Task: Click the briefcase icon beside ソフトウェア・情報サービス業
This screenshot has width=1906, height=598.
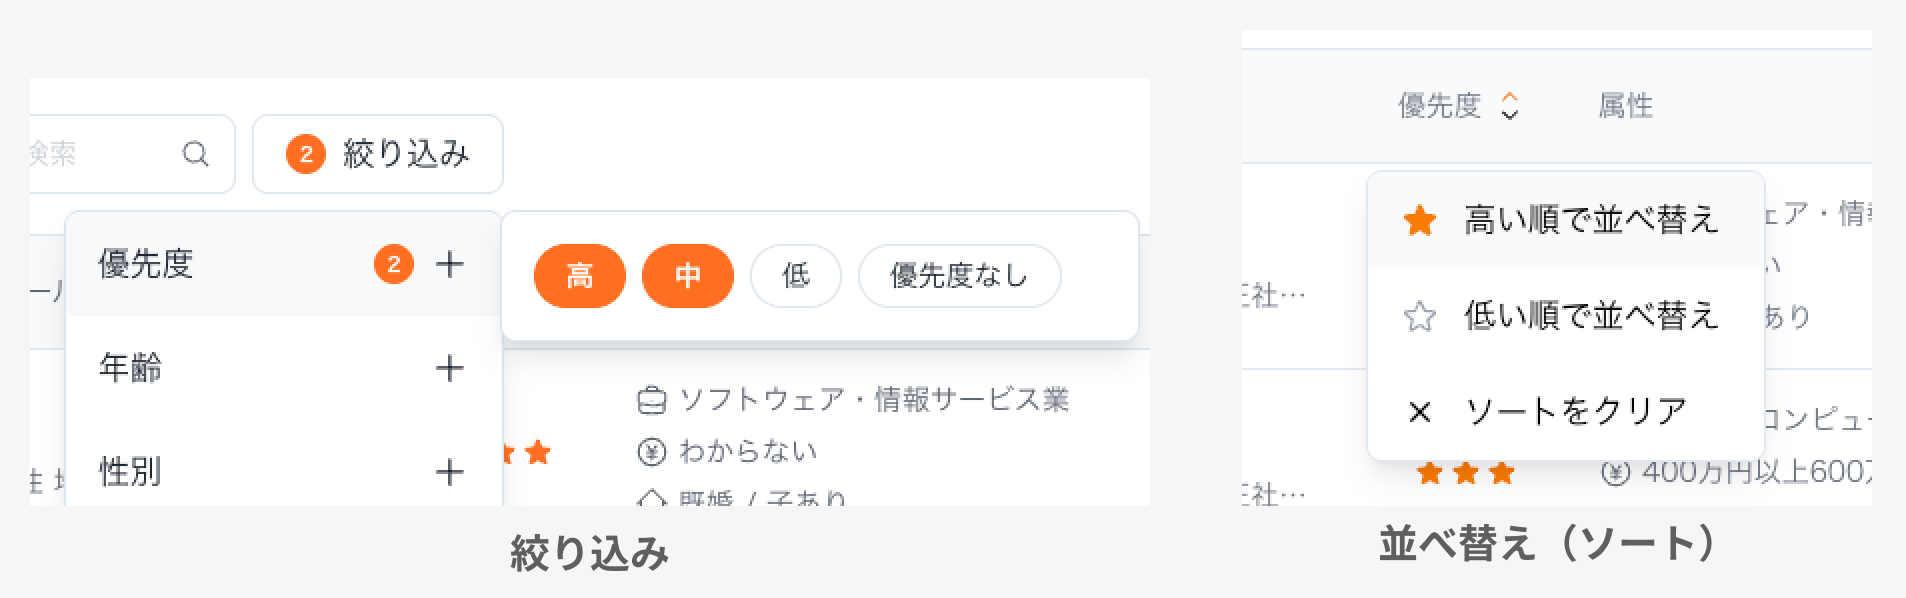Action: pos(651,401)
